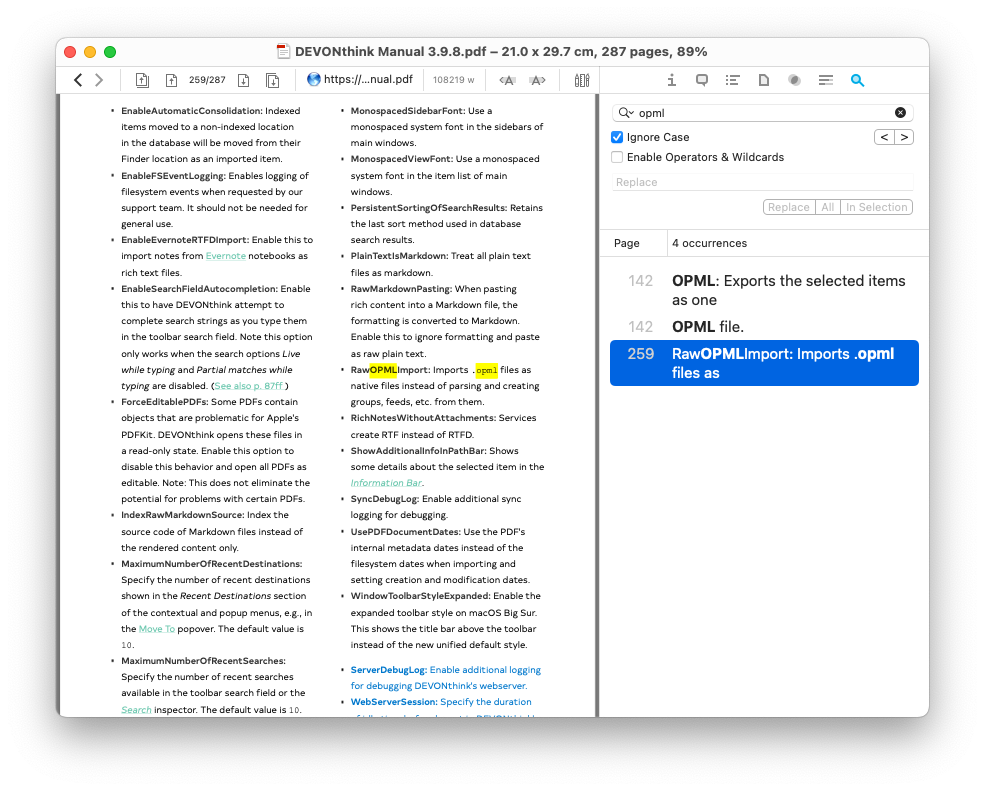Click the ServerDebugLog entry text
This screenshot has width=985, height=791.
[x=445, y=678]
